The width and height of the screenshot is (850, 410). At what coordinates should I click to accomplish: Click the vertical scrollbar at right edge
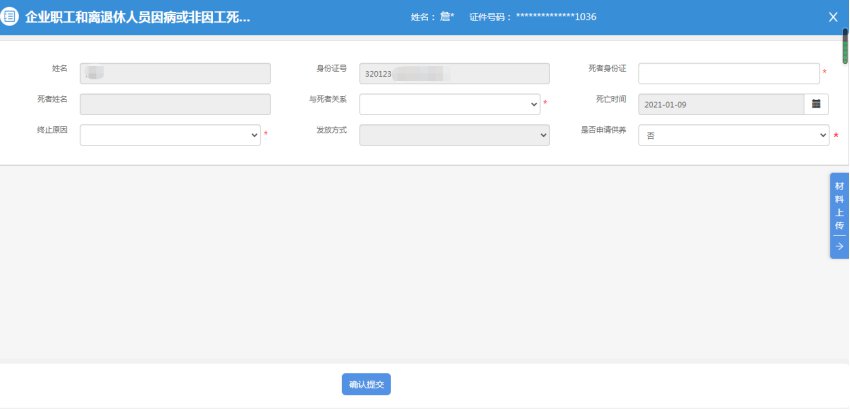845,47
